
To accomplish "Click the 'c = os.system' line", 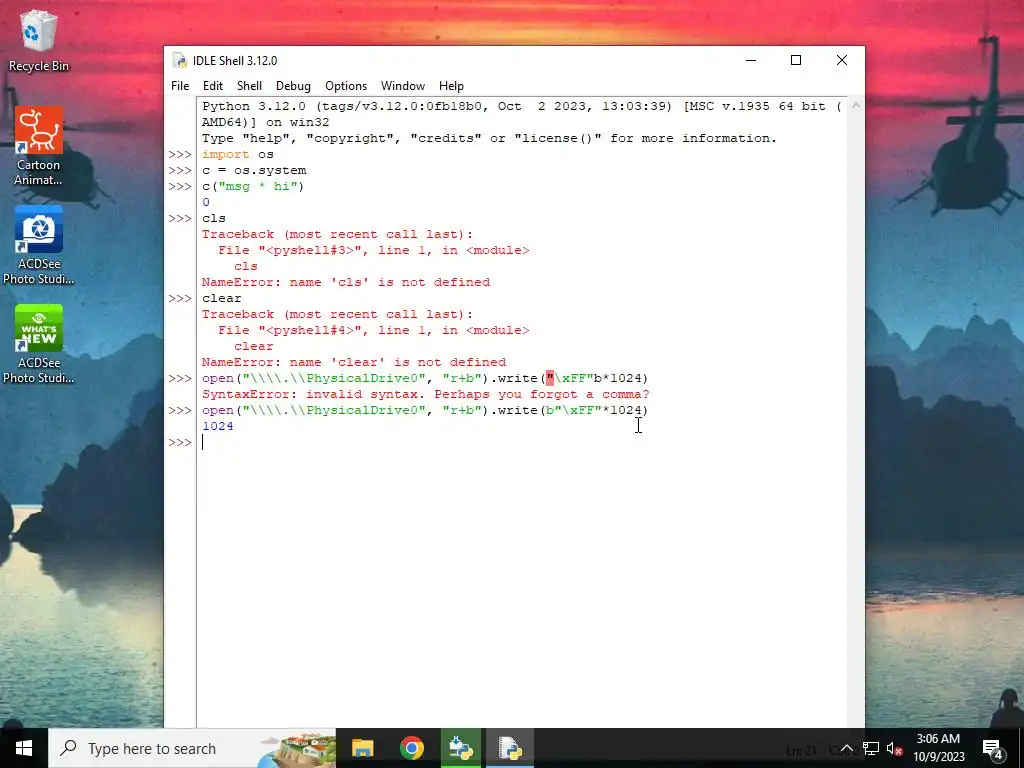I will pyautogui.click(x=254, y=170).
